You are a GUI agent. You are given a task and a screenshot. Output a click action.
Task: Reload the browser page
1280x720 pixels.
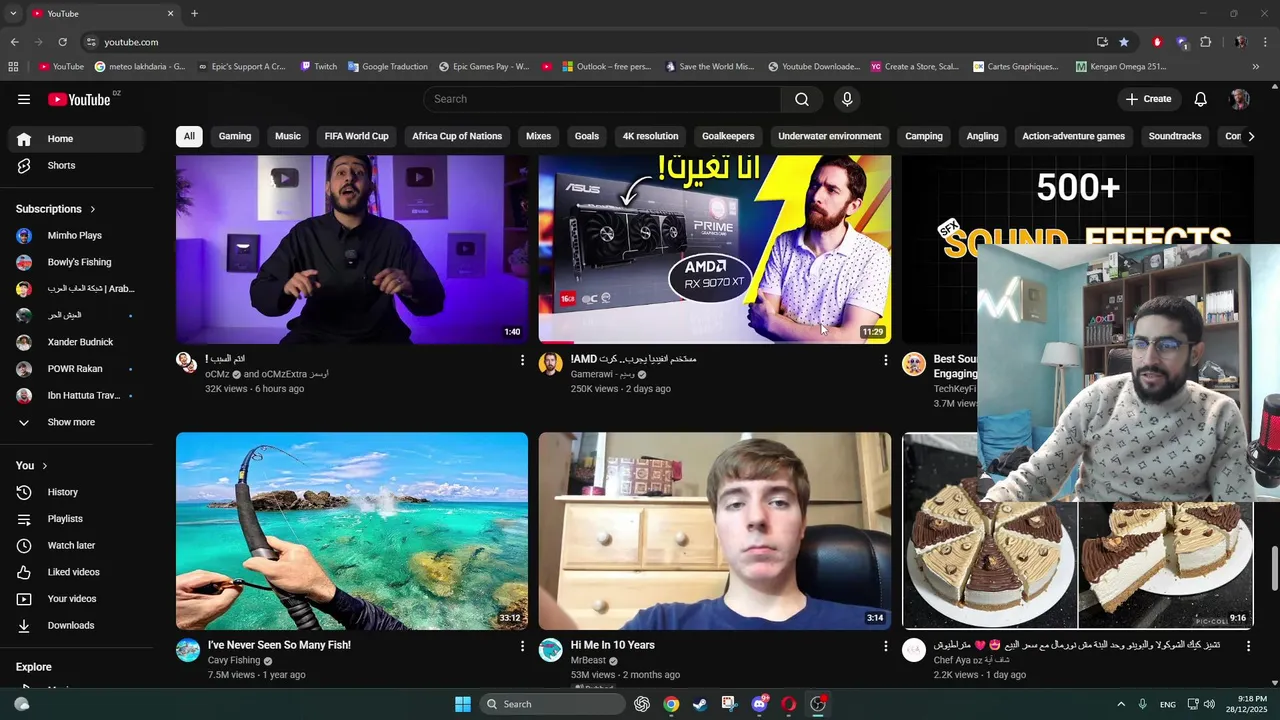62,42
